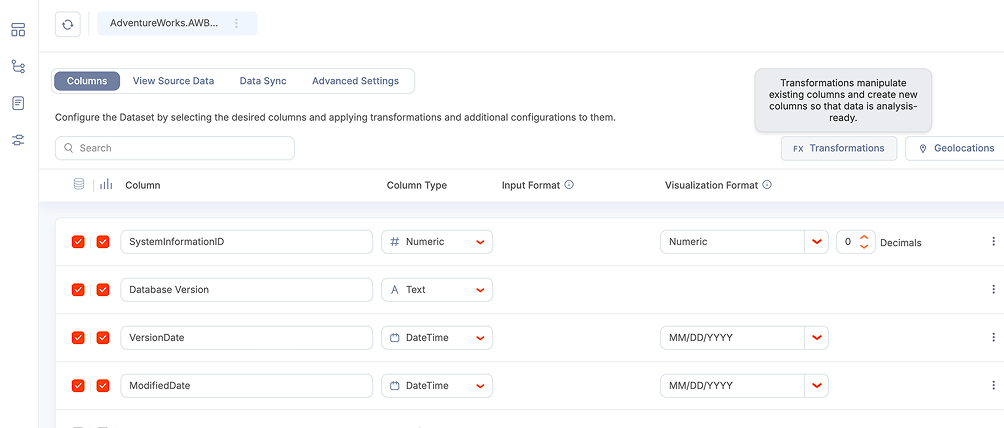This screenshot has height=428, width=1004.
Task: Open the dashboard grid icon in sidebar
Action: pos(18,30)
